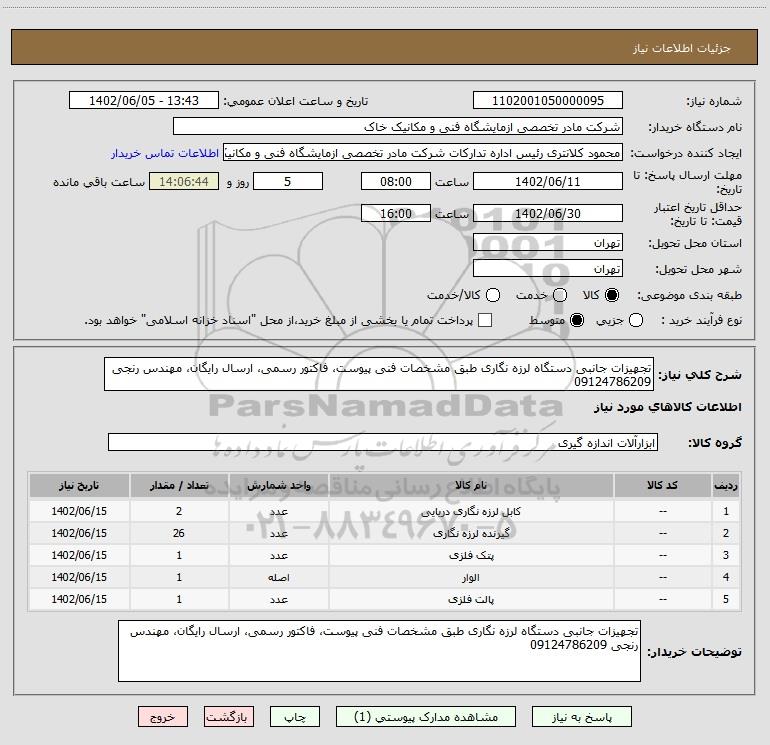
Task: Select item پتک فلزی
Action: click(471, 555)
